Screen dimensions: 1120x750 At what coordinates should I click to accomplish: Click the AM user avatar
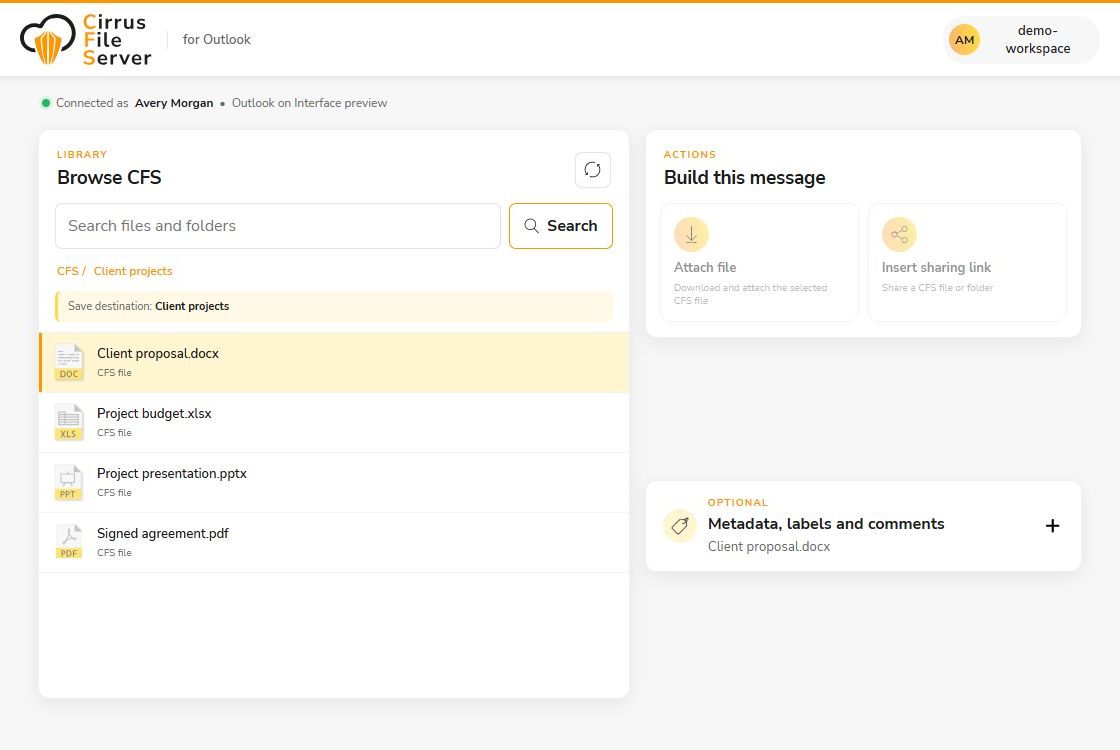pyautogui.click(x=964, y=40)
